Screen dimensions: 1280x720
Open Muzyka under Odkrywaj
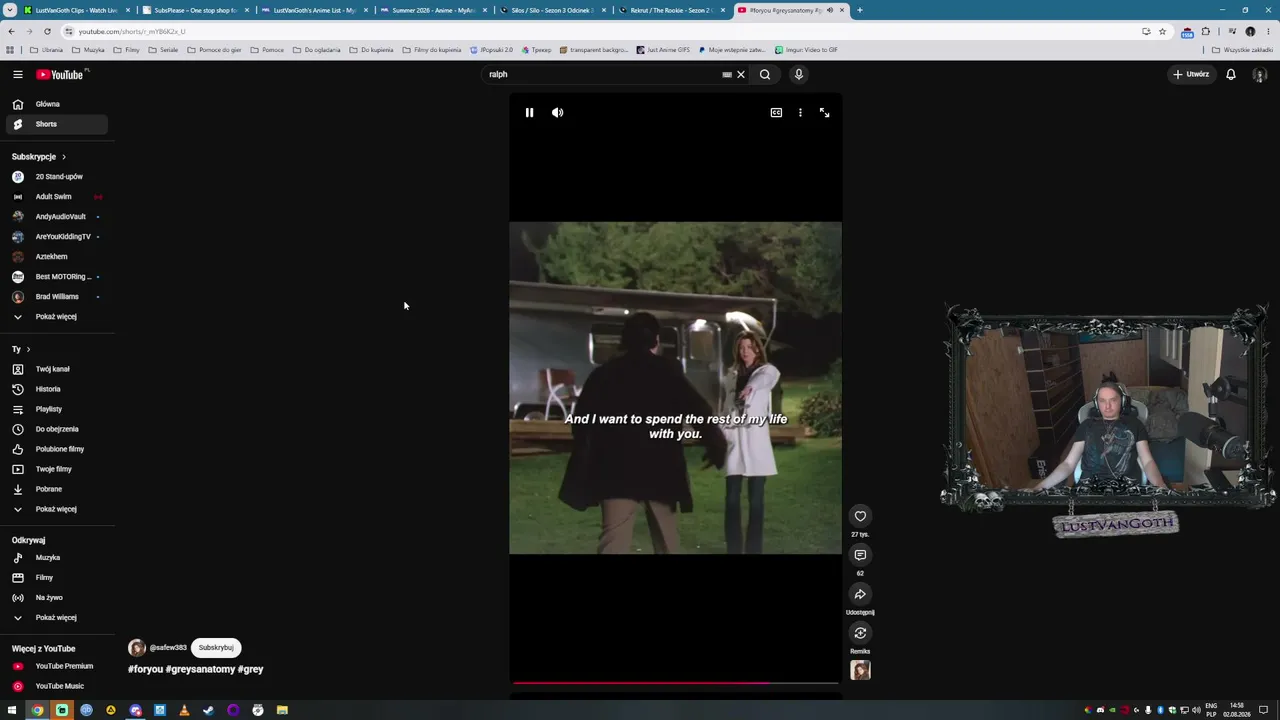point(57,558)
